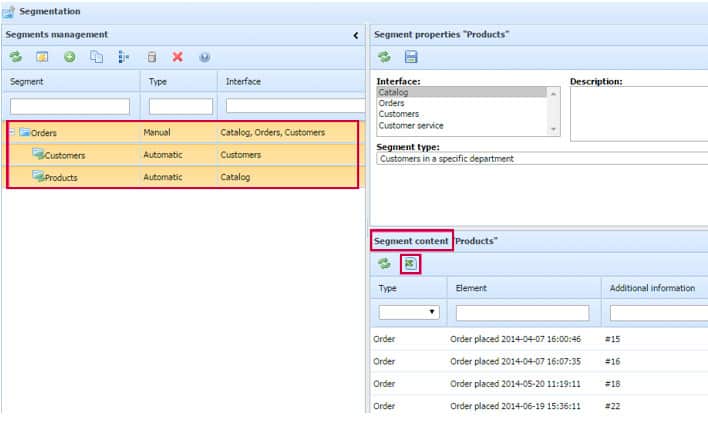708x430 pixels.
Task: Click the #15 additional information cell
Action: (x=612, y=339)
